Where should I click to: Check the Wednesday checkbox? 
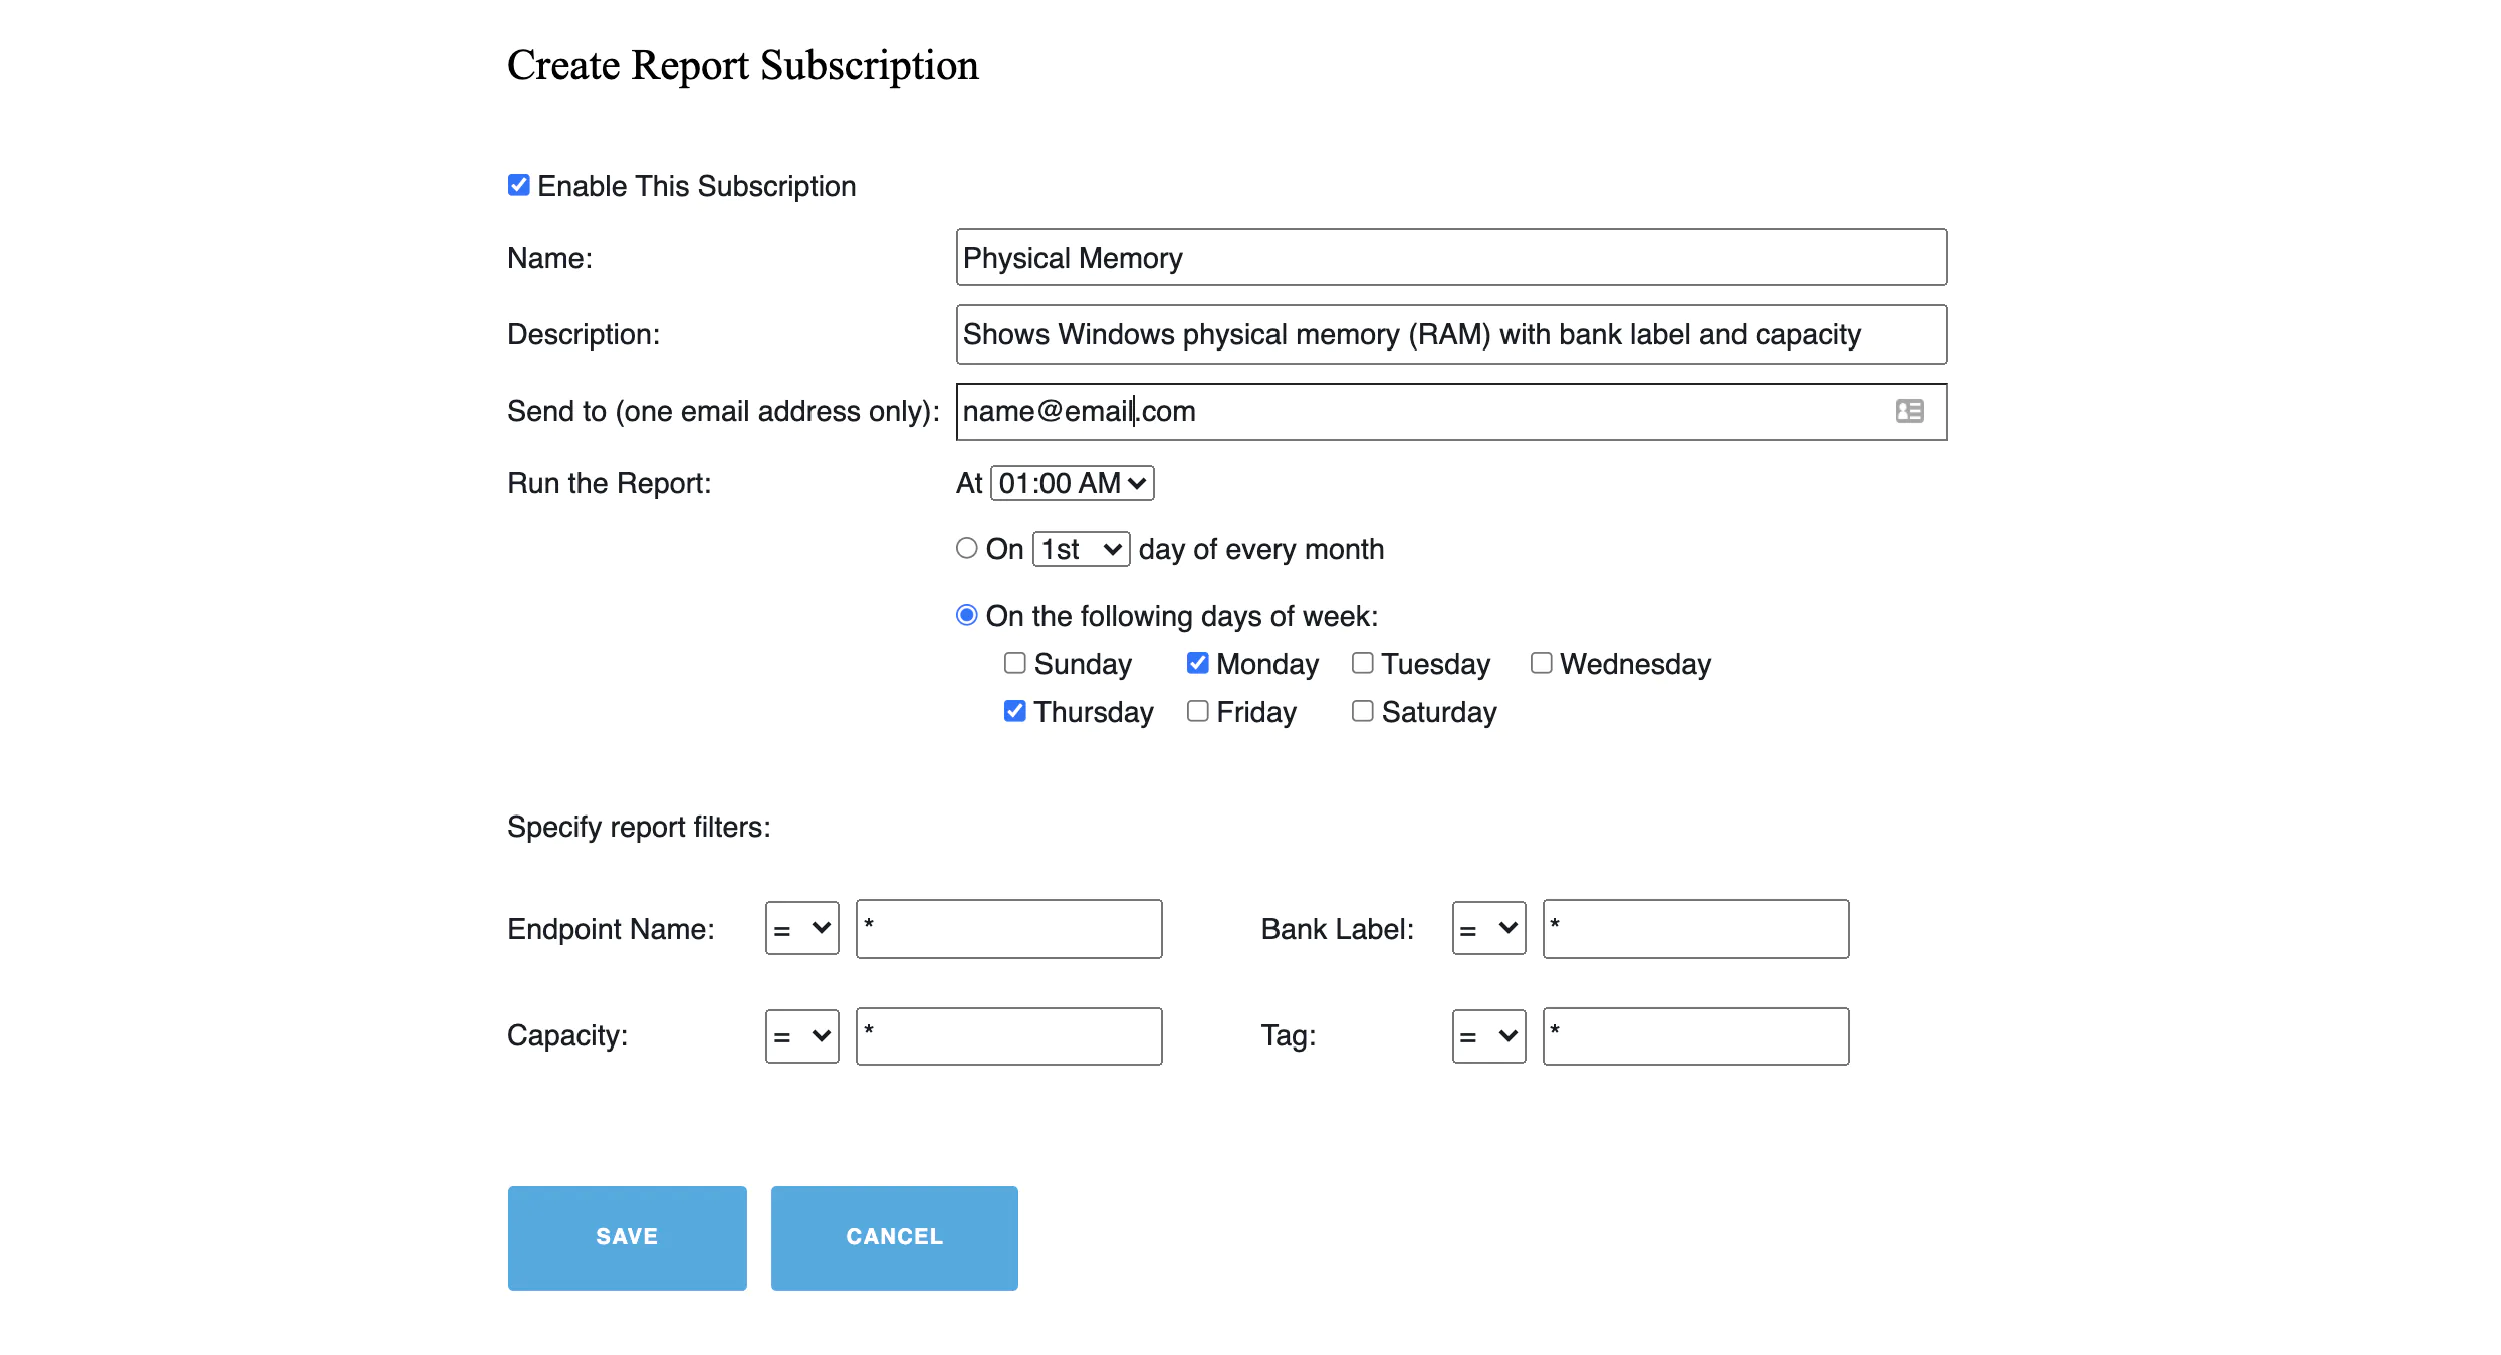click(1541, 663)
